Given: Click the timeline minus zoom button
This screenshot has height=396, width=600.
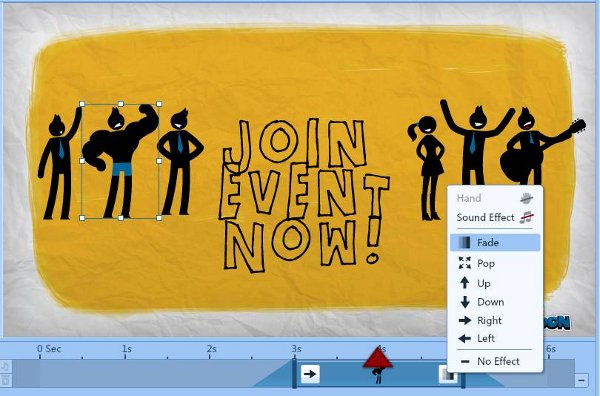Looking at the screenshot, I should pyautogui.click(x=581, y=380).
